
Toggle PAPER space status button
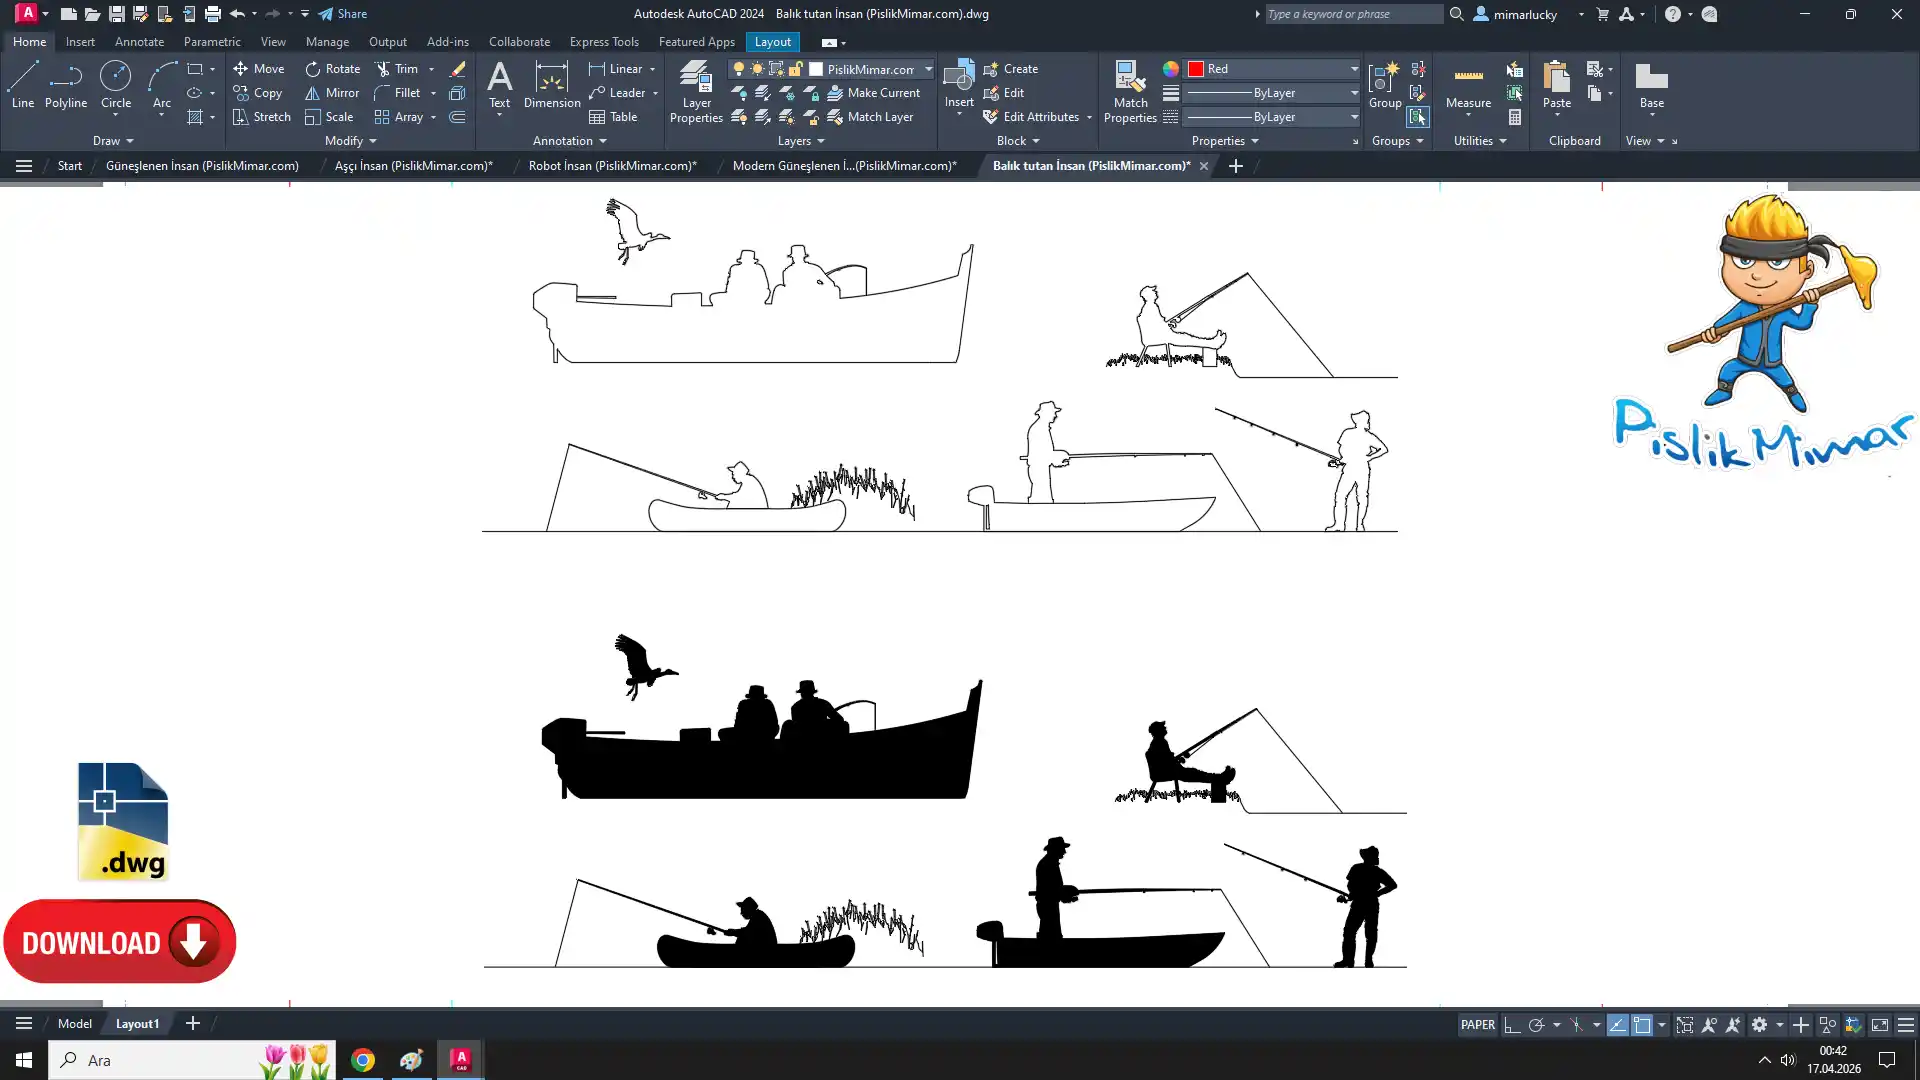pyautogui.click(x=1477, y=1025)
